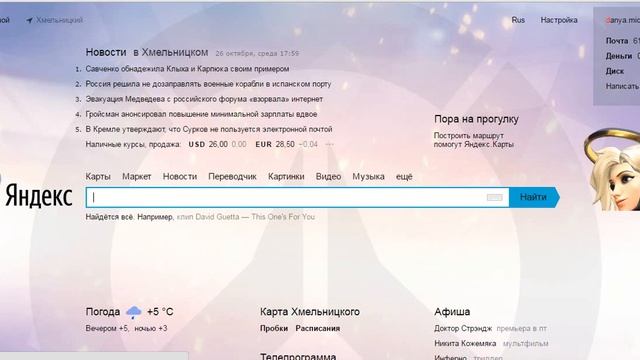Click Построить маршрут помогут Яндекс.Карты
This screenshot has width=640, height=360.
pos(473,140)
